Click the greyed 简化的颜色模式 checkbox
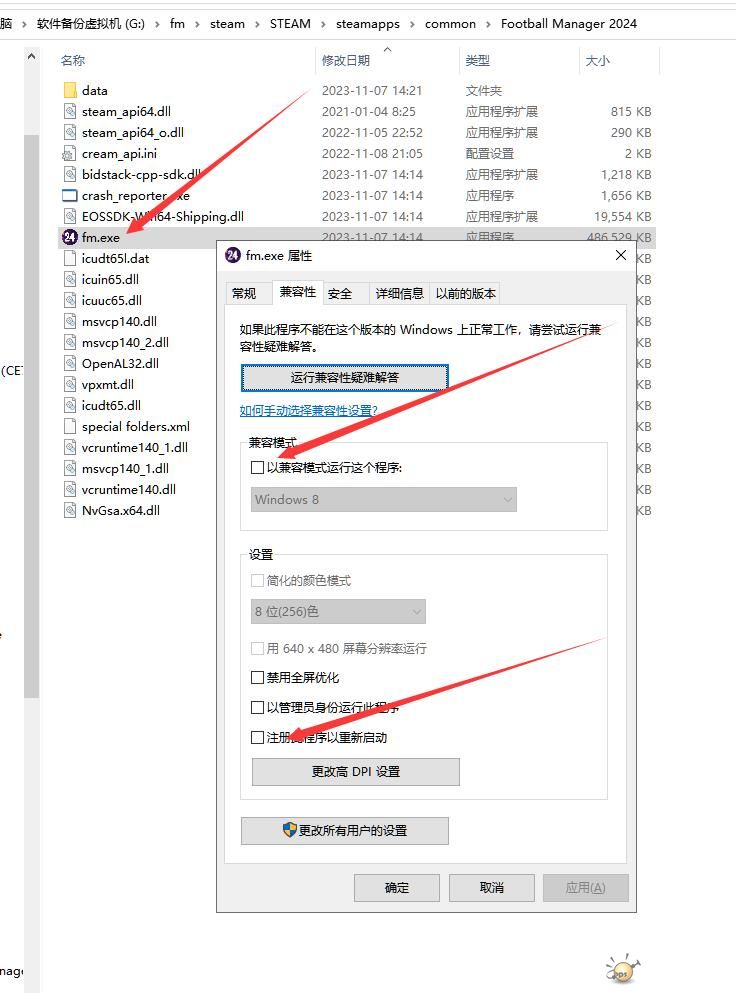This screenshot has height=993, width=736. click(257, 580)
